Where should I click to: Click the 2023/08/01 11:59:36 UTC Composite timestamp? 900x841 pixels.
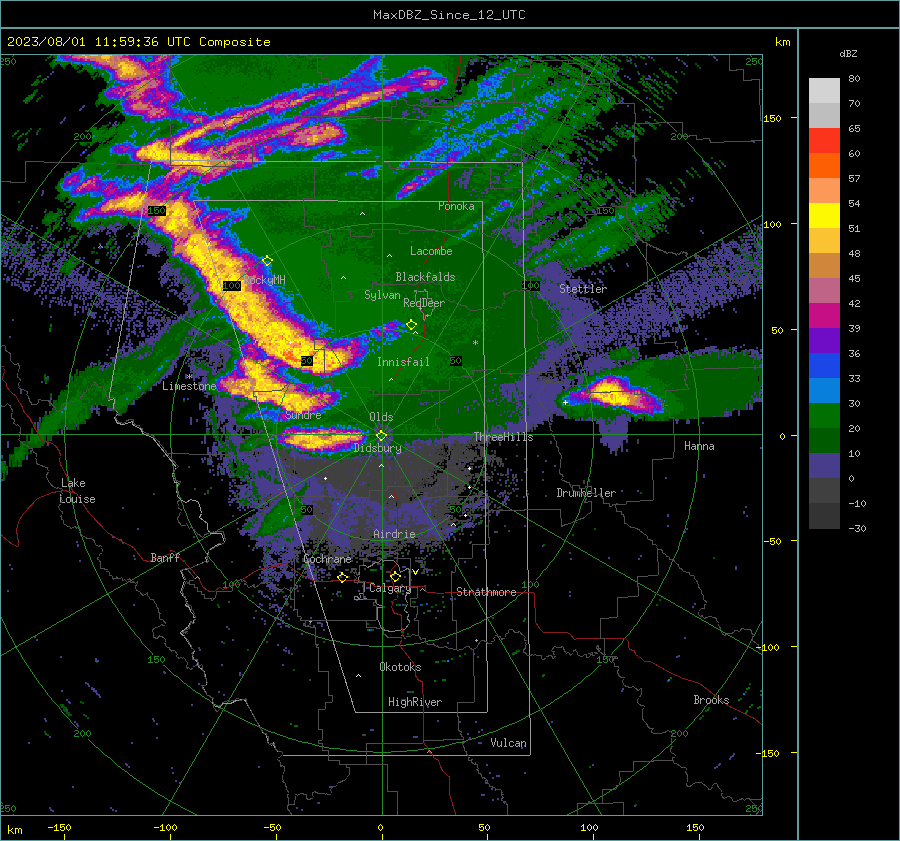tap(138, 42)
